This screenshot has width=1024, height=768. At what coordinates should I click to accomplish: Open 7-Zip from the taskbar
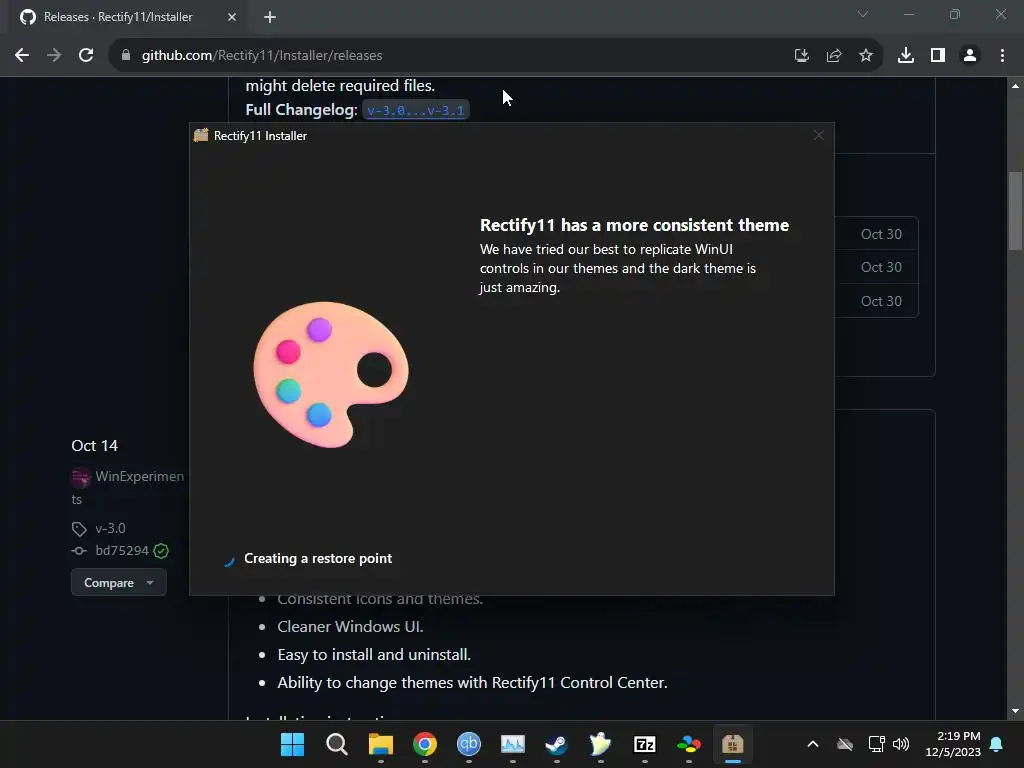pyautogui.click(x=645, y=744)
